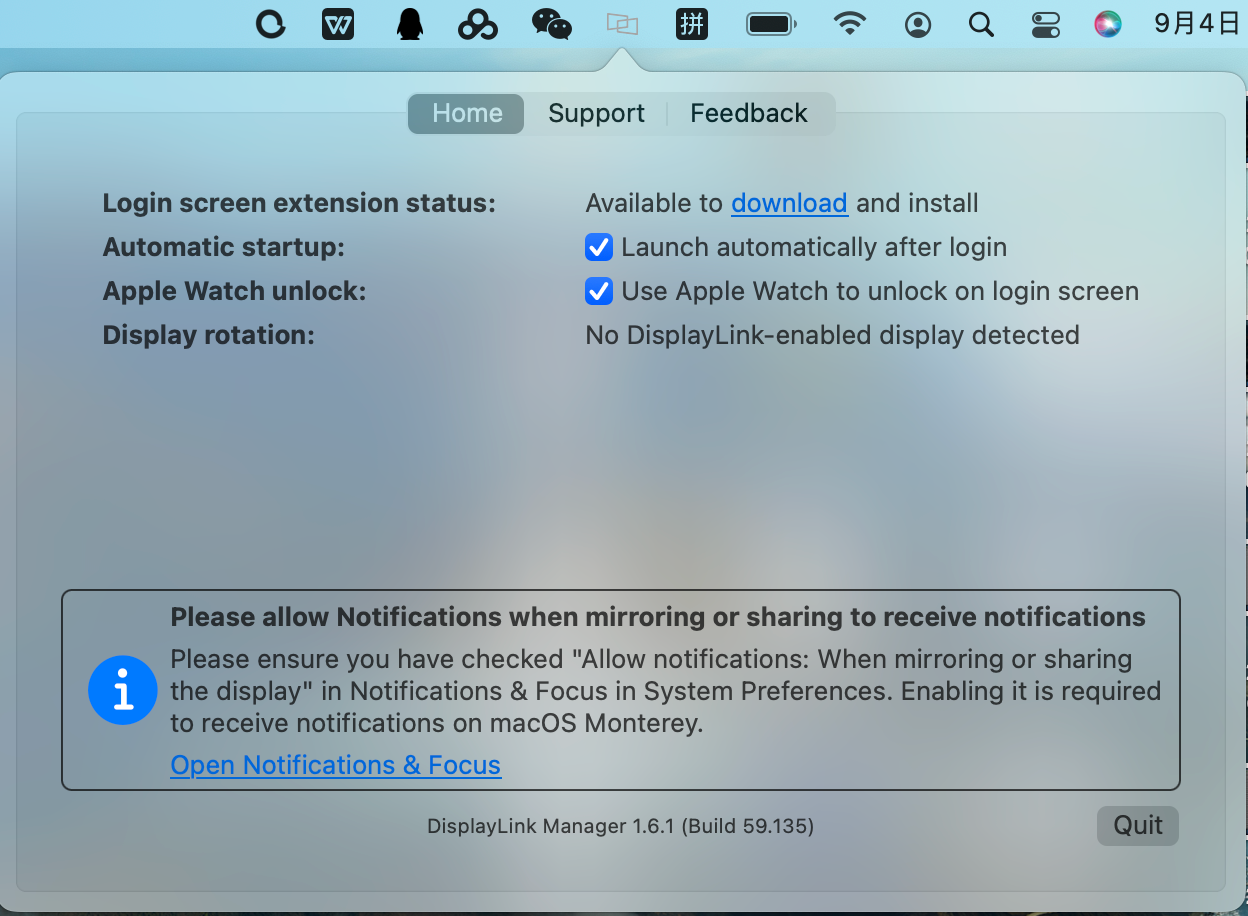Uncheck Launch automatically after login
The width and height of the screenshot is (1248, 916).
[599, 247]
